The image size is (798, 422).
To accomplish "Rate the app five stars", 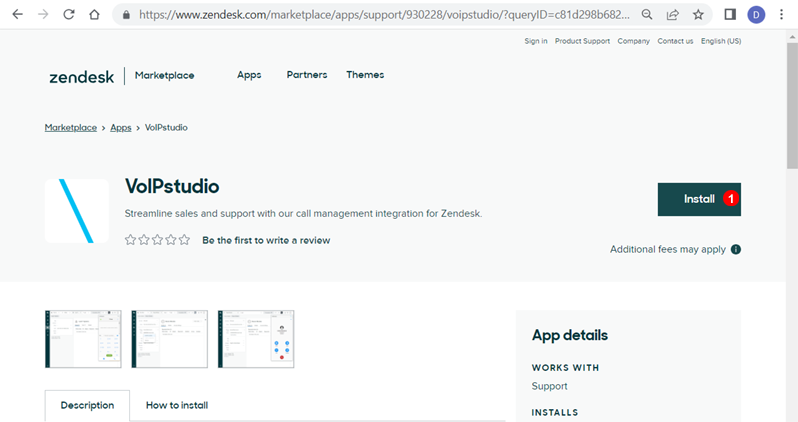I will 184,240.
